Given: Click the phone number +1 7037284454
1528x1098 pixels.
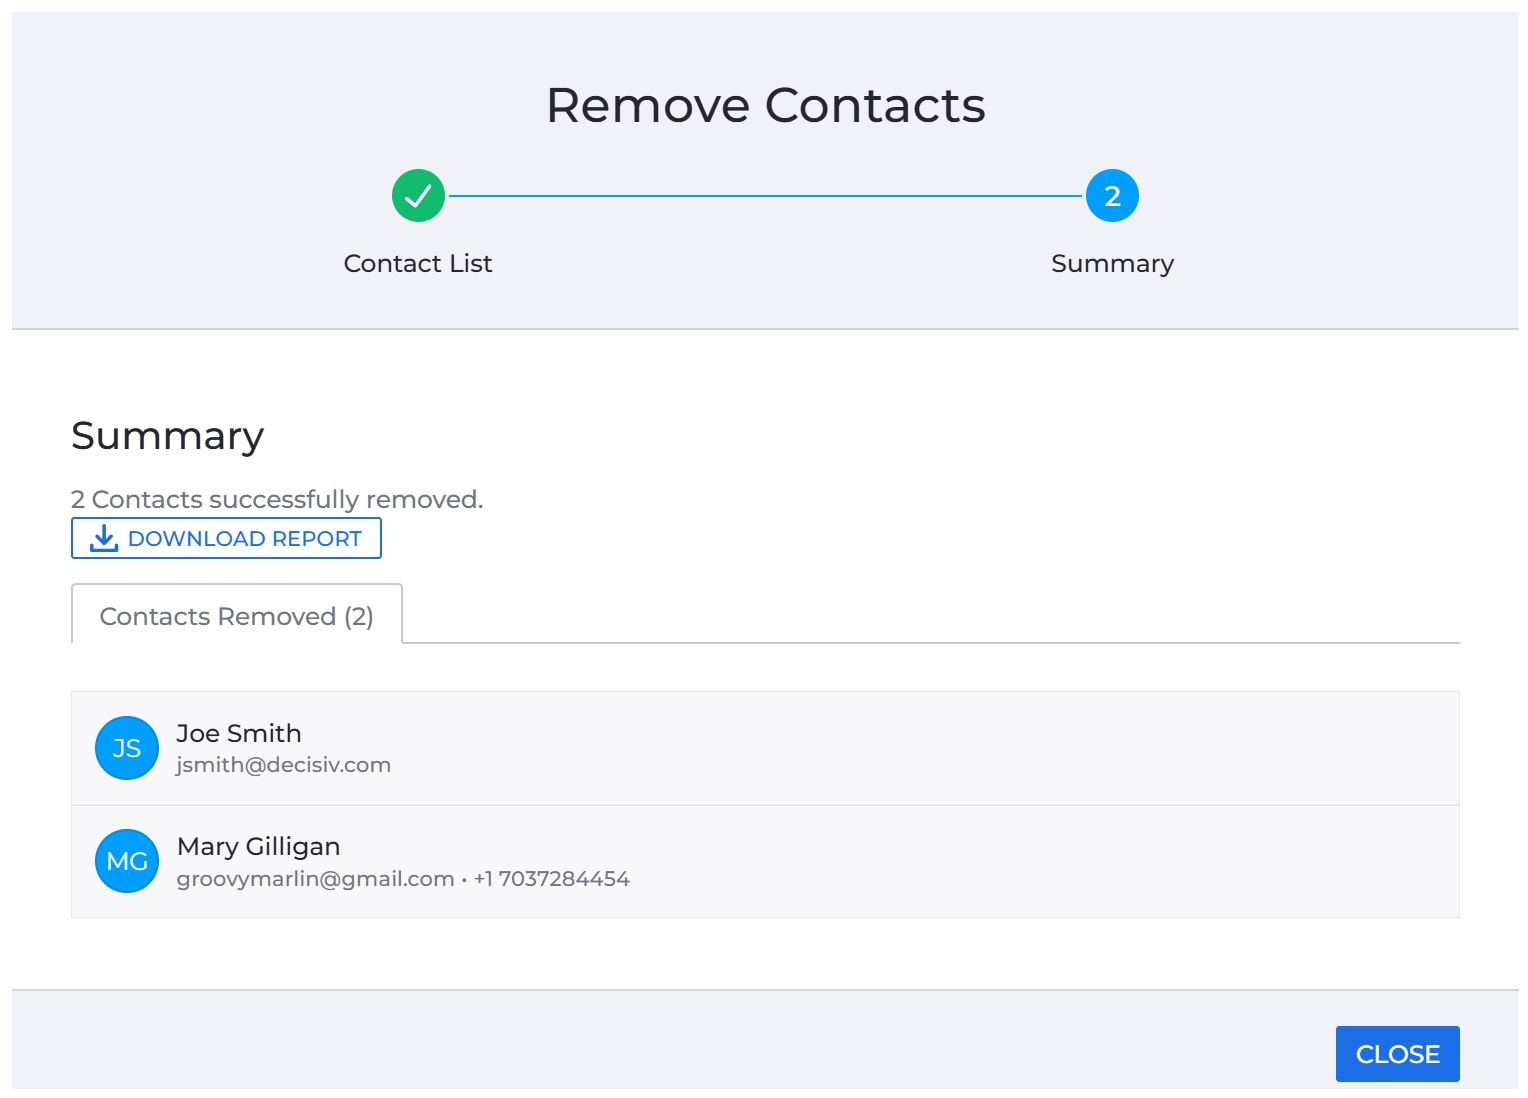Looking at the screenshot, I should pos(552,879).
